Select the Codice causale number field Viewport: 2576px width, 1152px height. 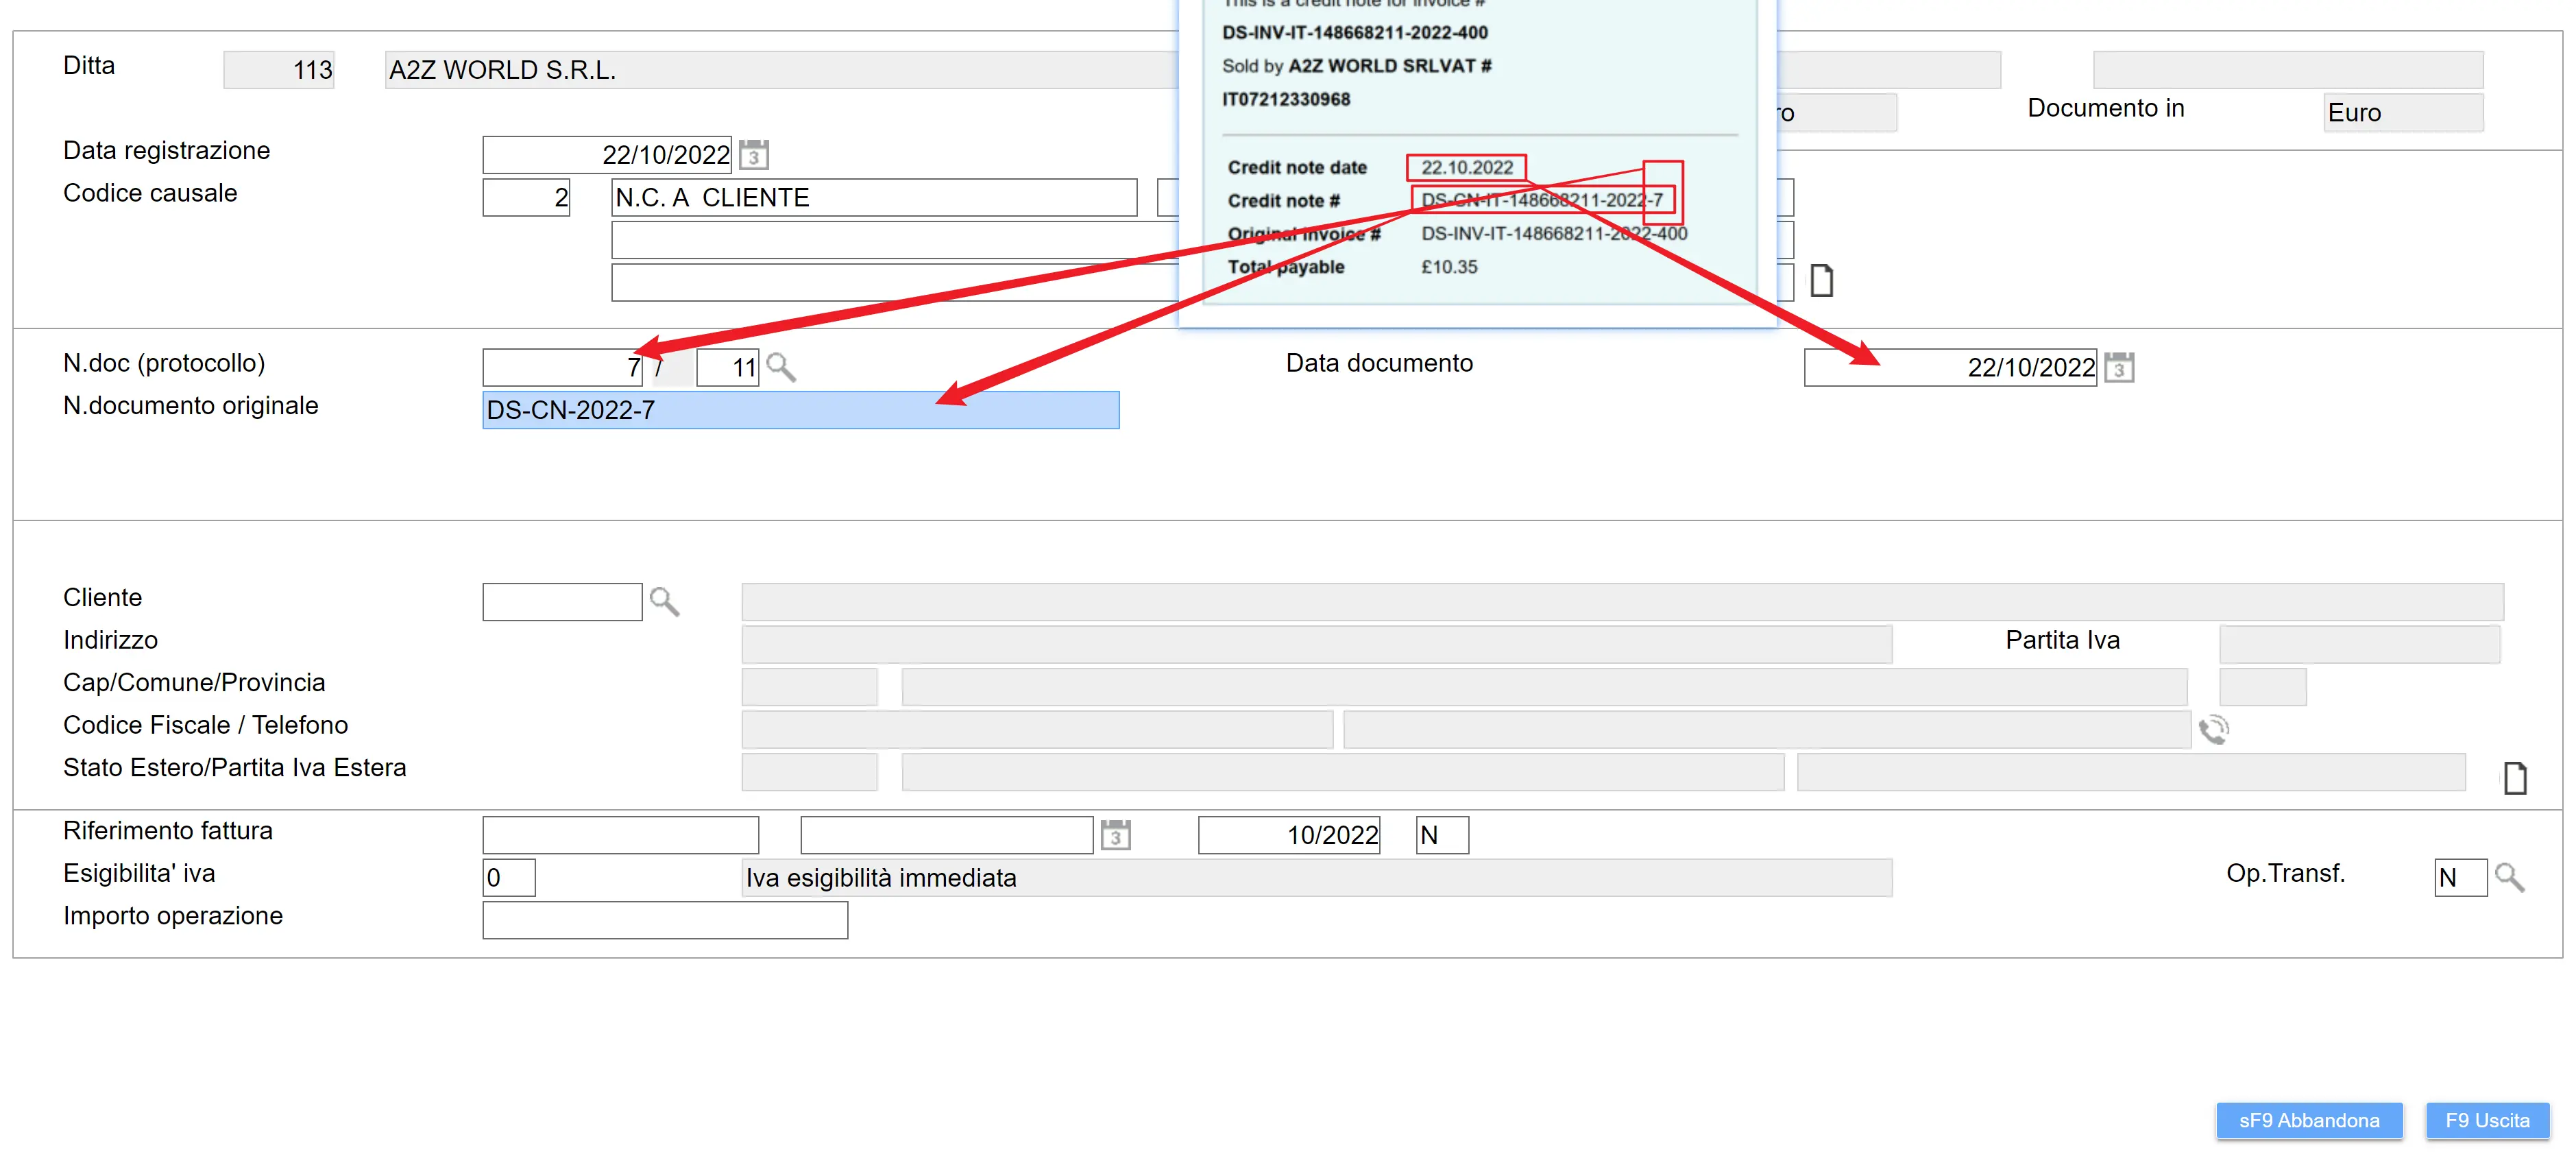[526, 198]
